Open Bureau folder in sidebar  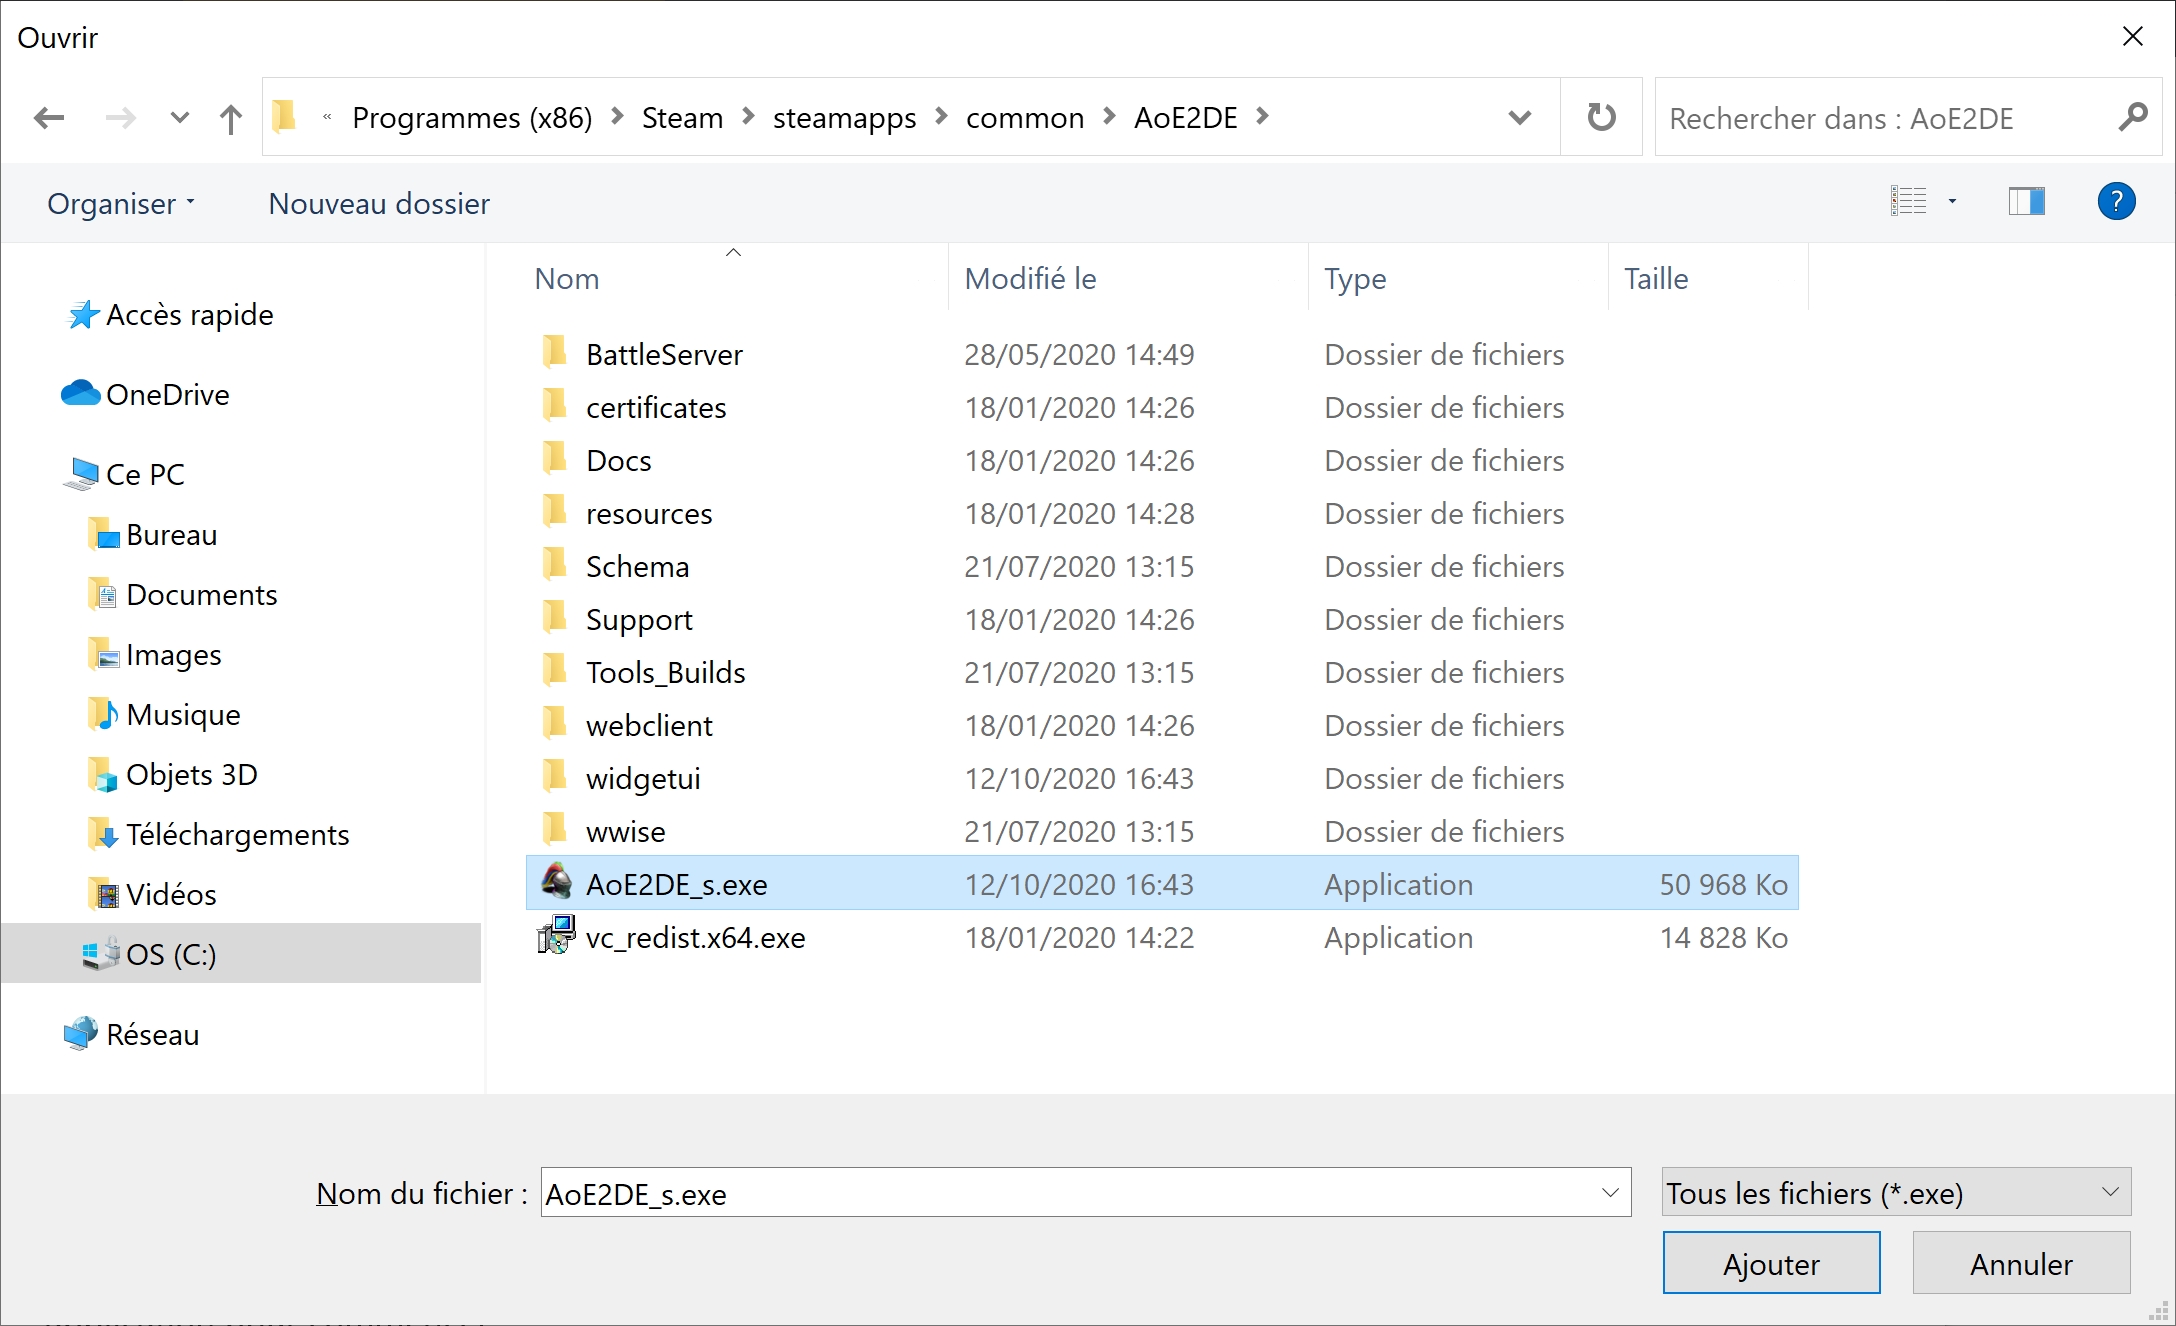152,535
